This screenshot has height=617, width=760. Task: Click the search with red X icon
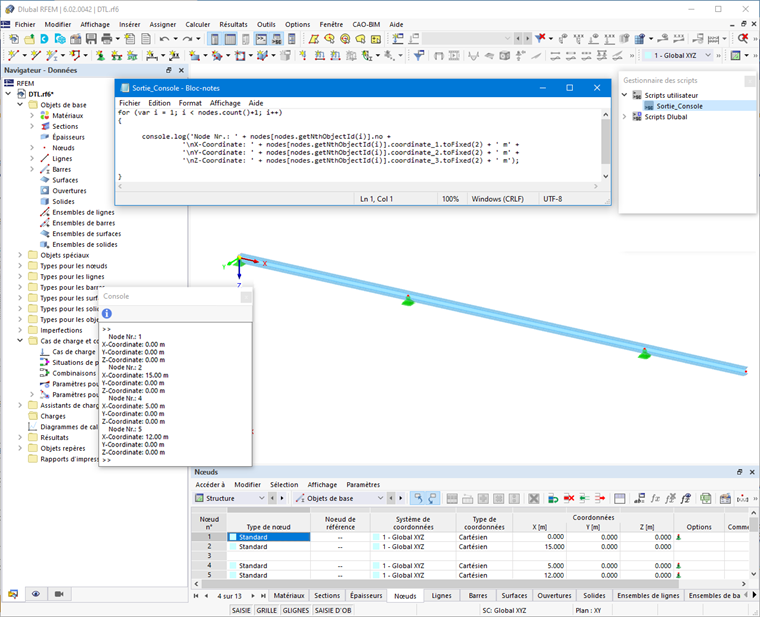pos(743,39)
